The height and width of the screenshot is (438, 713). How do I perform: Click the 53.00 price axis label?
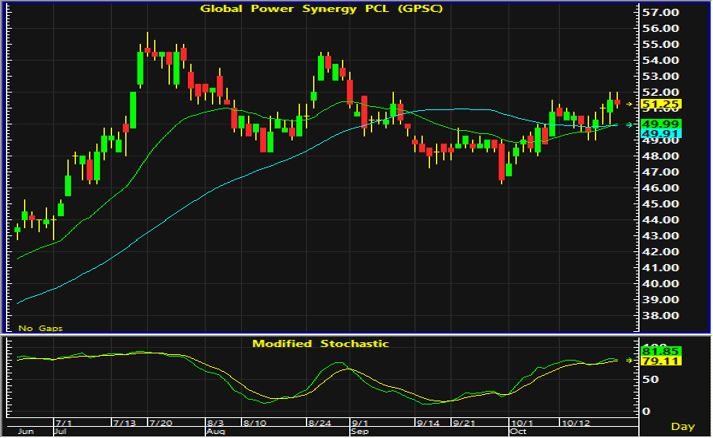pos(660,76)
